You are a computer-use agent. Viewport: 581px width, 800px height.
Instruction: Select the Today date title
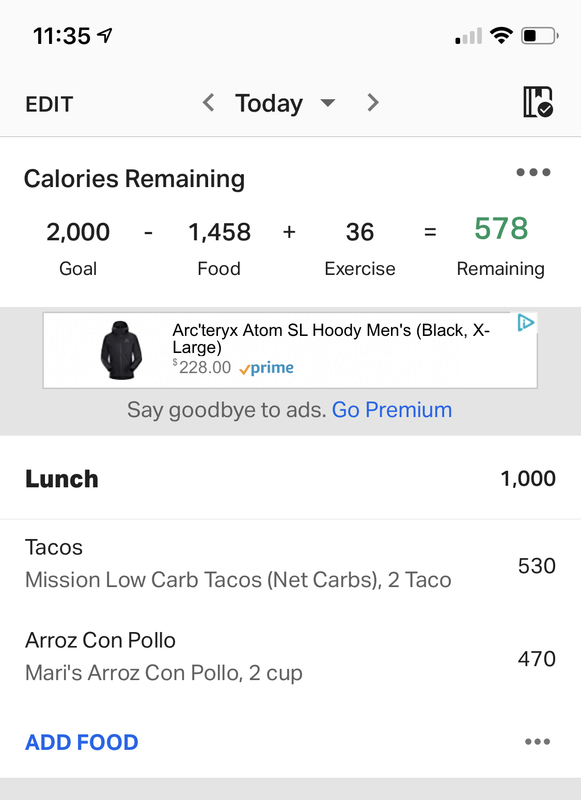[269, 104]
